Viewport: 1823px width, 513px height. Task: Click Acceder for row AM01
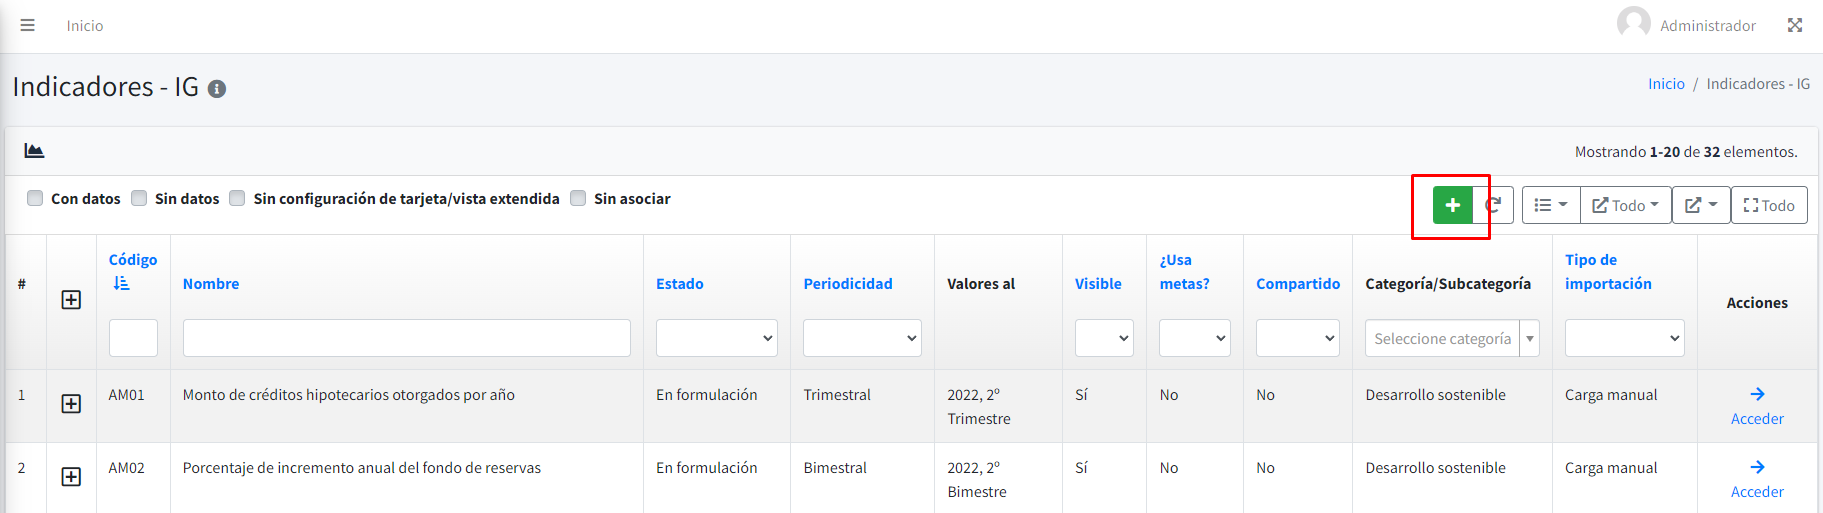tap(1757, 407)
